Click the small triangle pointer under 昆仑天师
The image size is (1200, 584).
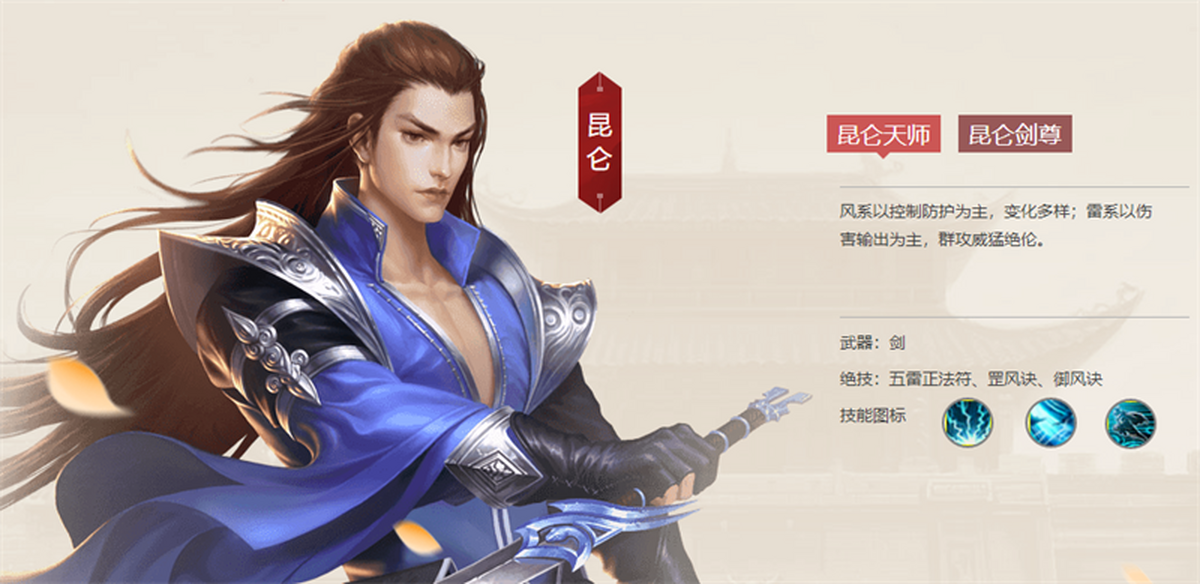point(883,155)
